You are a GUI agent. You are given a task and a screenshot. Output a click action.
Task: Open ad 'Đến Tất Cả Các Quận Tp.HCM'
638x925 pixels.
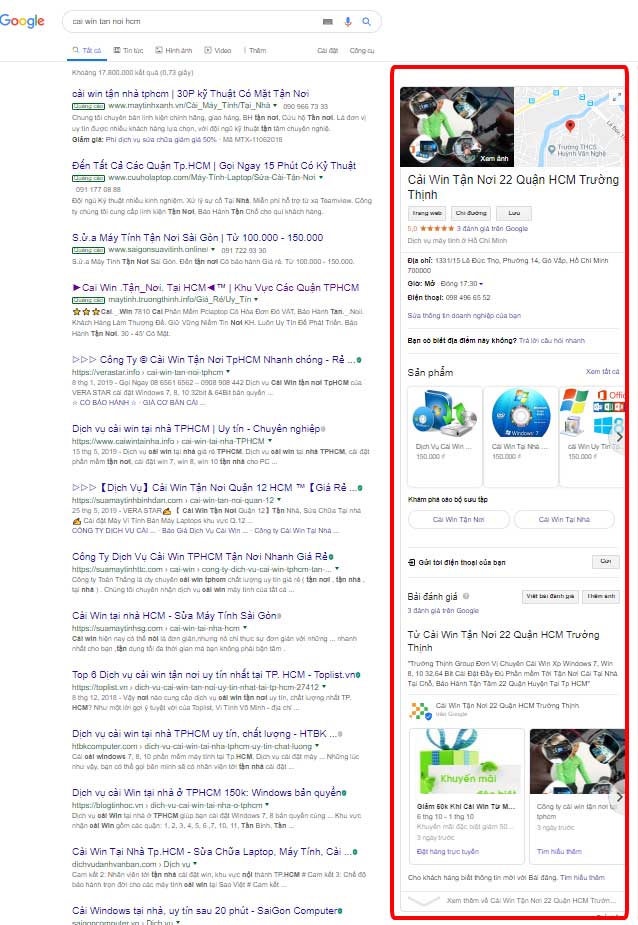click(x=214, y=166)
